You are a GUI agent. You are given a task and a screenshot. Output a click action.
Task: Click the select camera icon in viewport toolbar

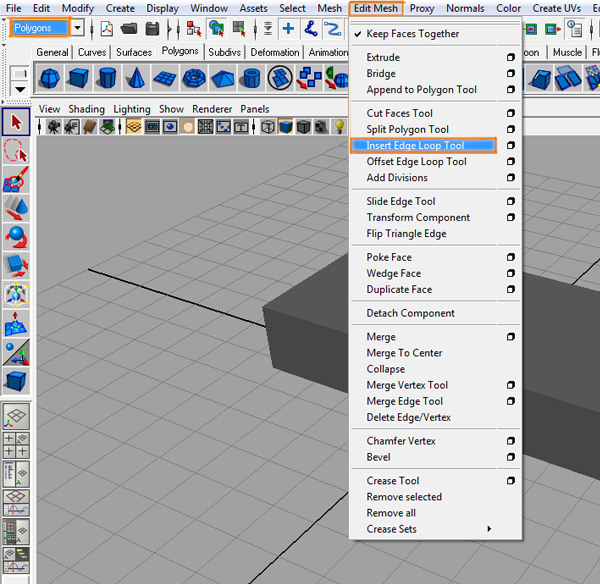[54, 126]
